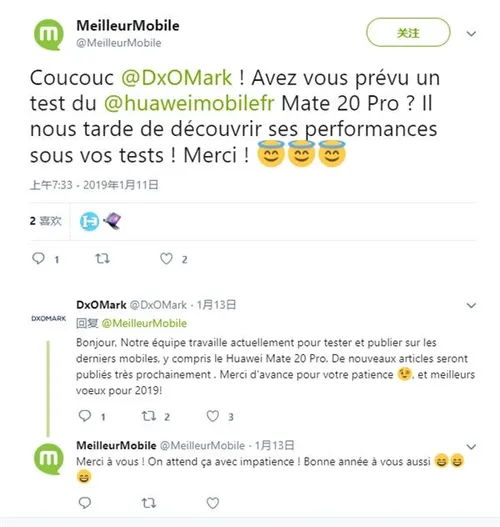View the first liker's blue avatar
500x527 pixels.
click(x=89, y=222)
